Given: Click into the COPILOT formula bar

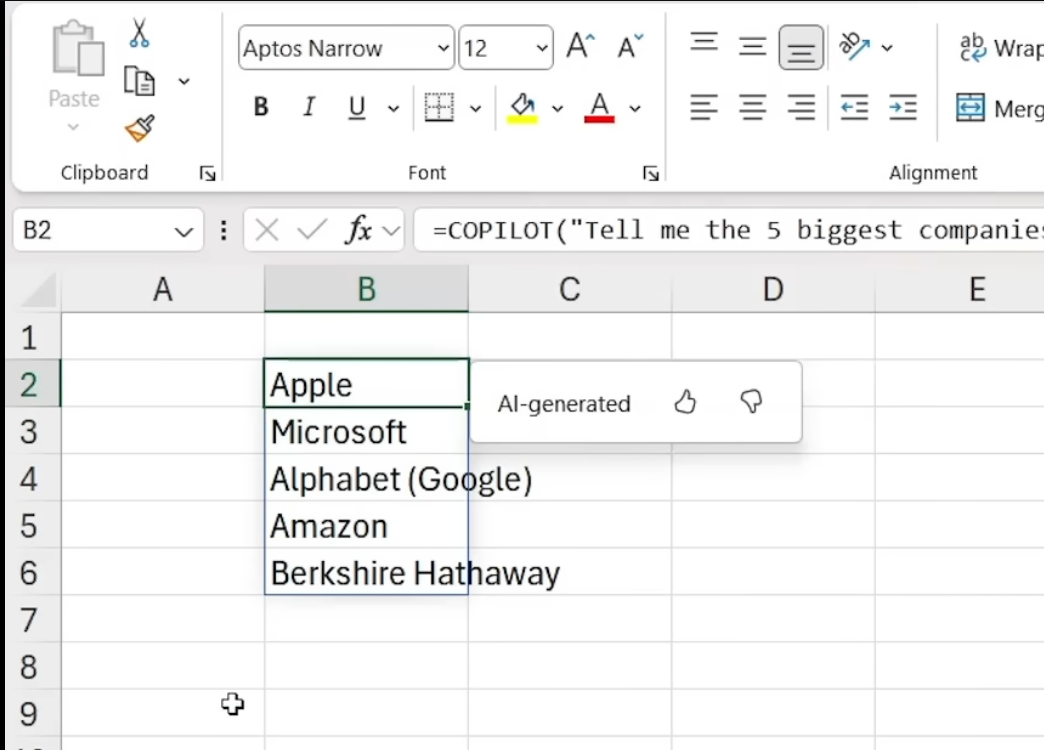Looking at the screenshot, I should [729, 230].
